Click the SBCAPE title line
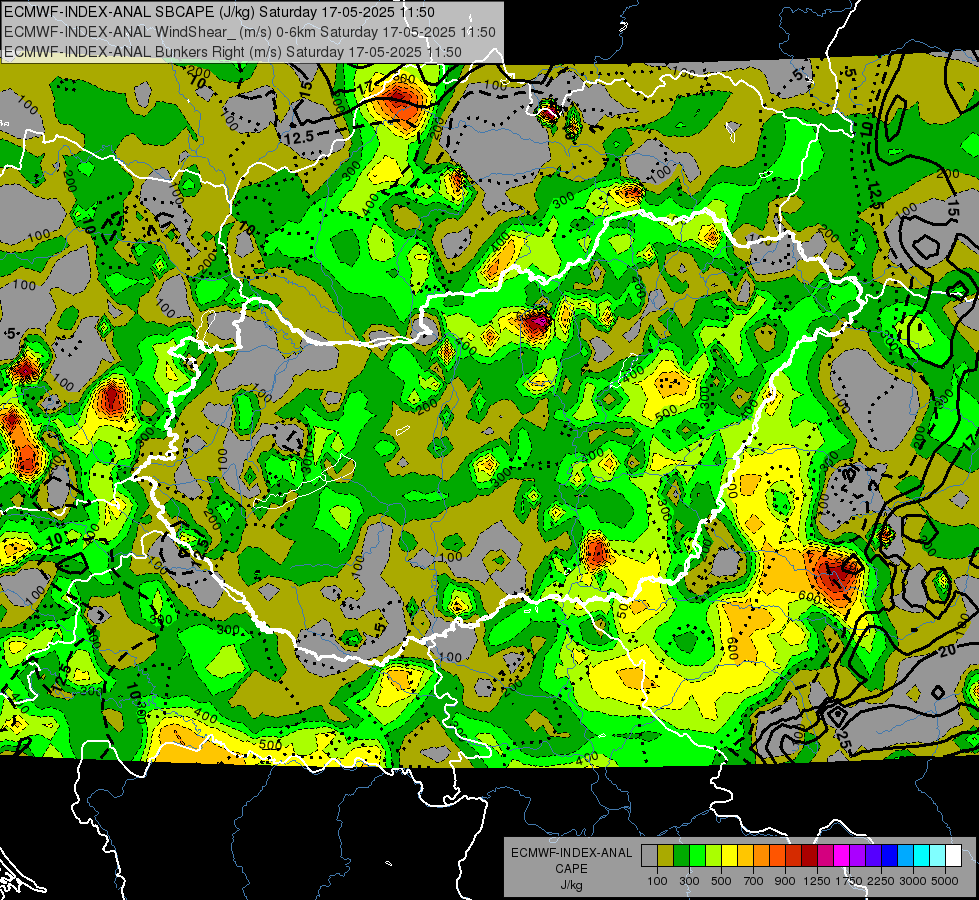 pos(219,12)
